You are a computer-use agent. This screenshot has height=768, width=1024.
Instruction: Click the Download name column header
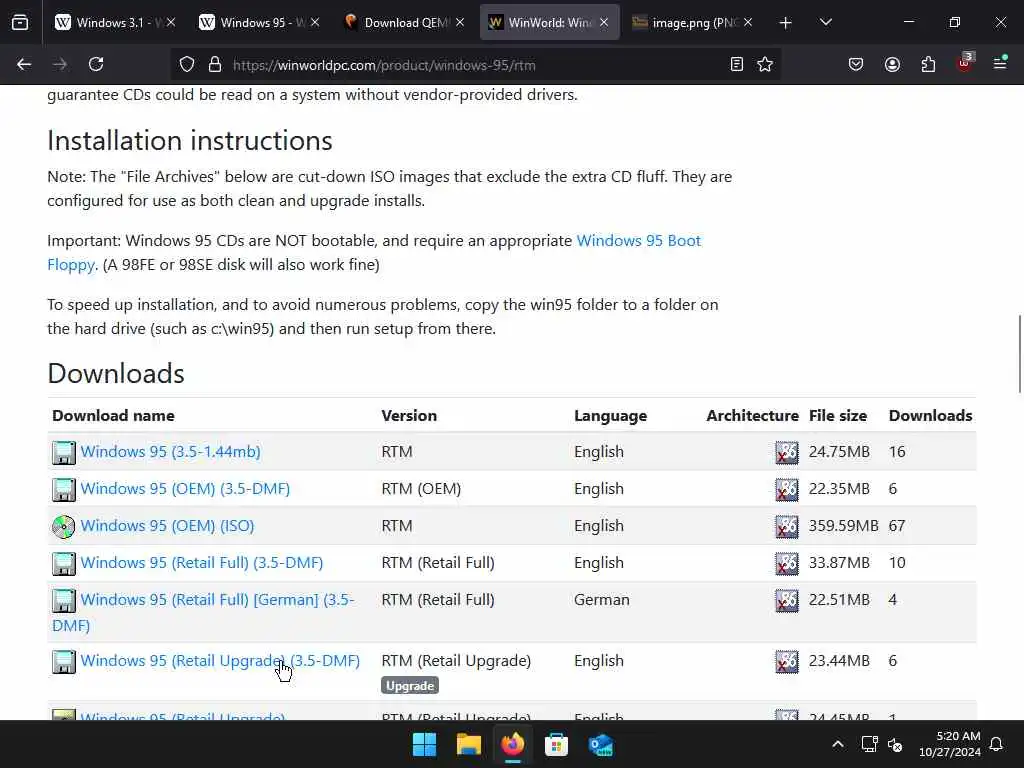pyautogui.click(x=113, y=415)
